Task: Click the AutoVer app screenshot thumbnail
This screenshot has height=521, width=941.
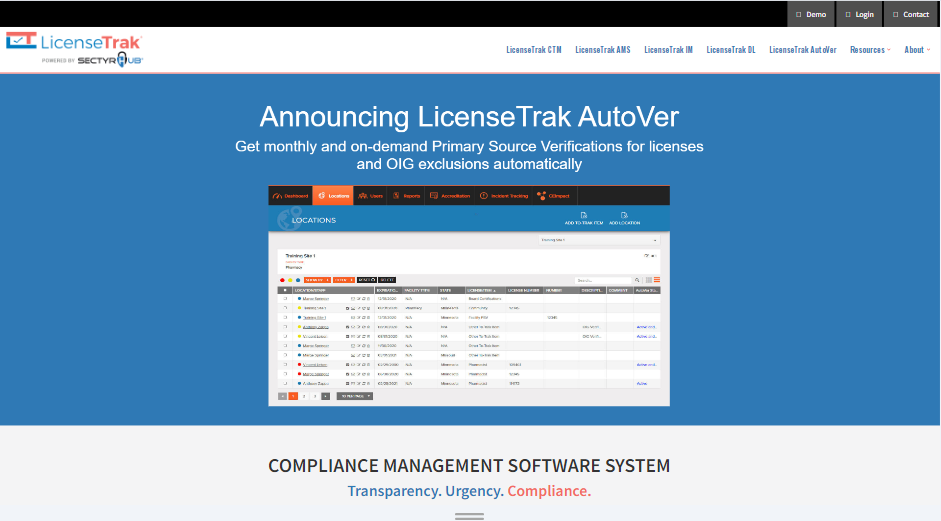Action: tap(469, 296)
